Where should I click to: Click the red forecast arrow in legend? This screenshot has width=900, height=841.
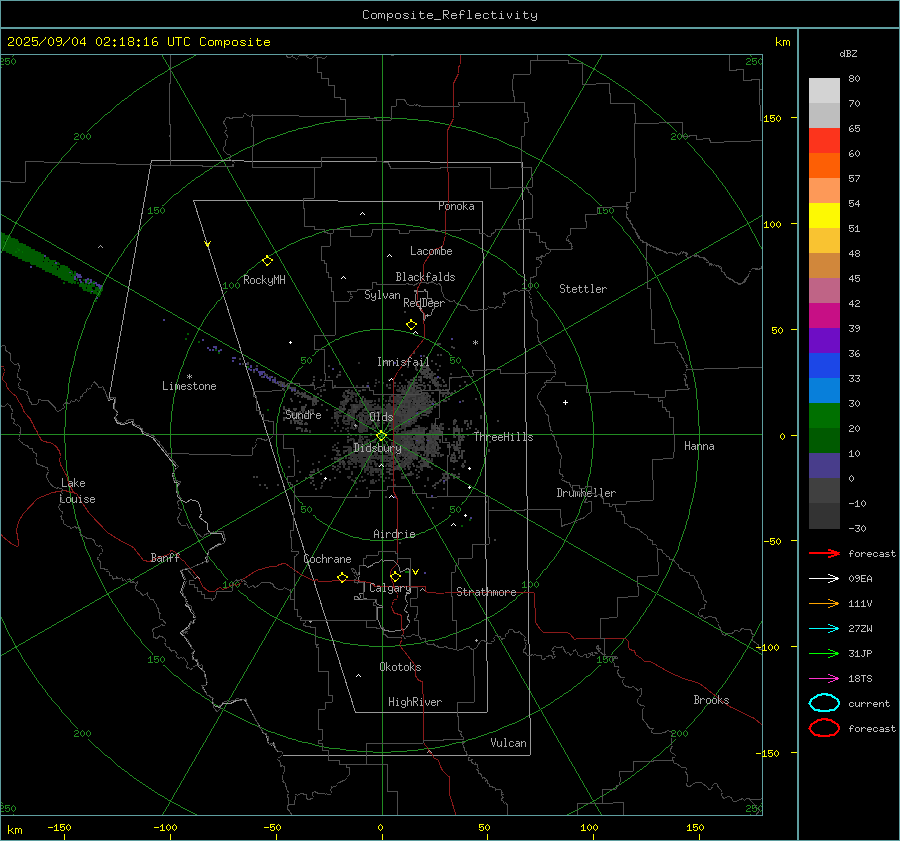pyautogui.click(x=824, y=553)
